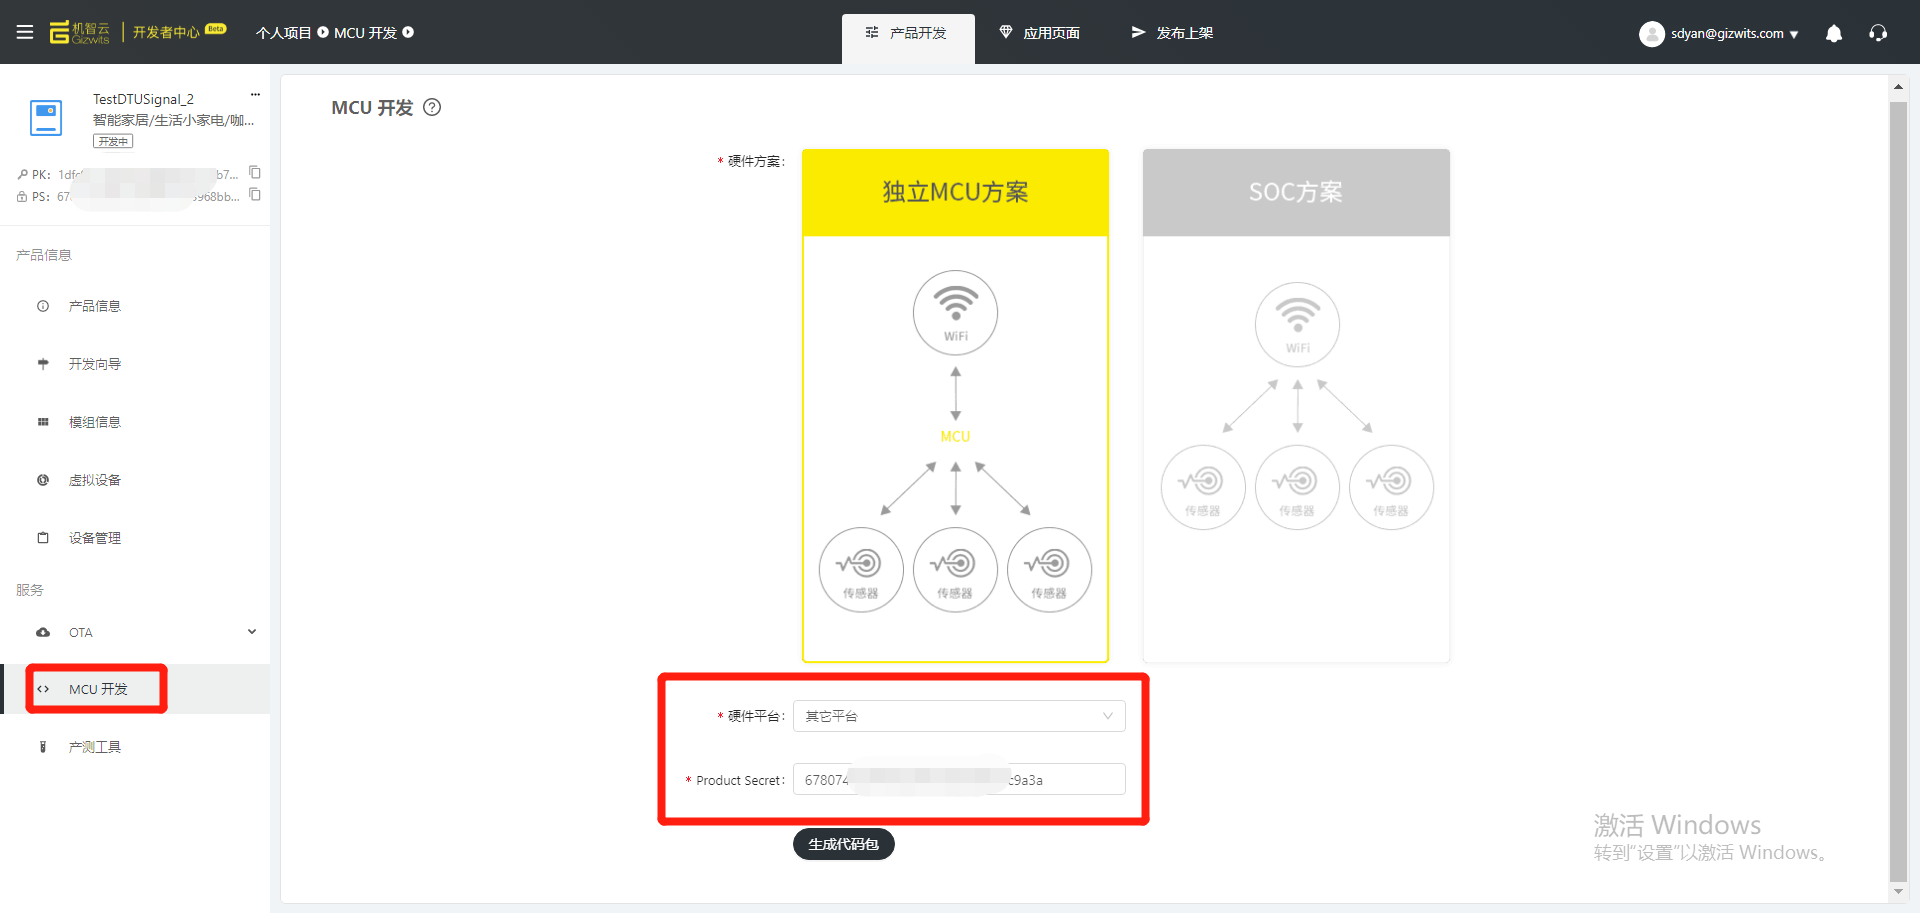Switch to the 应用页面 tab
This screenshot has width=1920, height=913.
tap(1040, 32)
